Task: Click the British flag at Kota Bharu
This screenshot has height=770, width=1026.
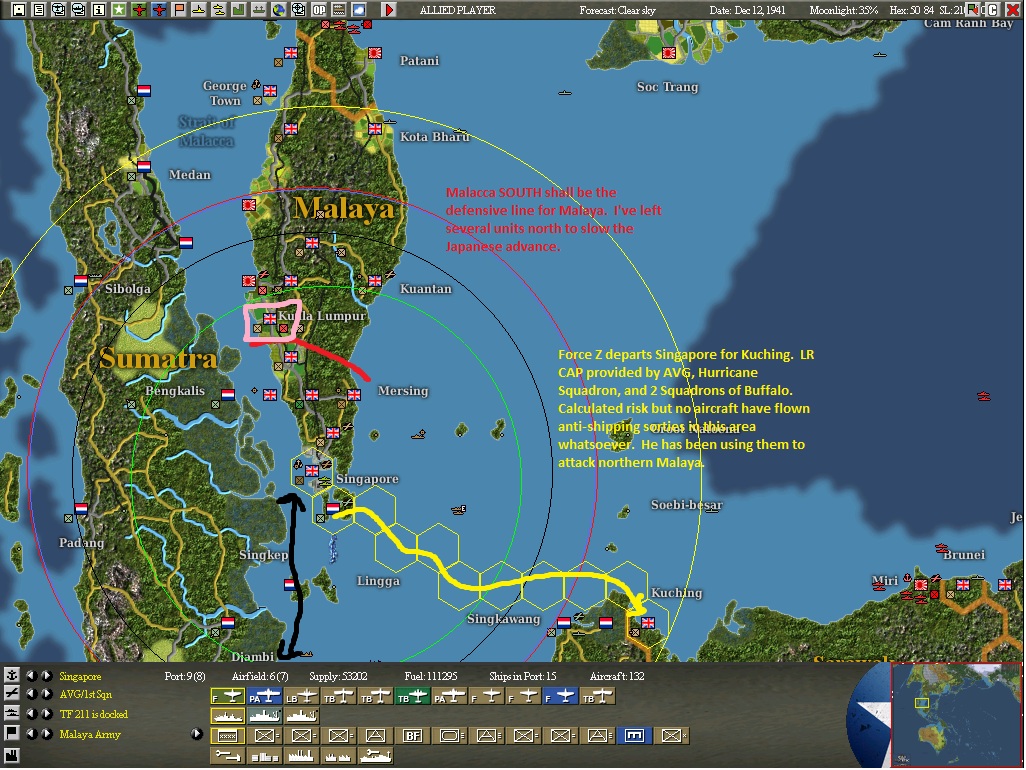Action: 375,129
